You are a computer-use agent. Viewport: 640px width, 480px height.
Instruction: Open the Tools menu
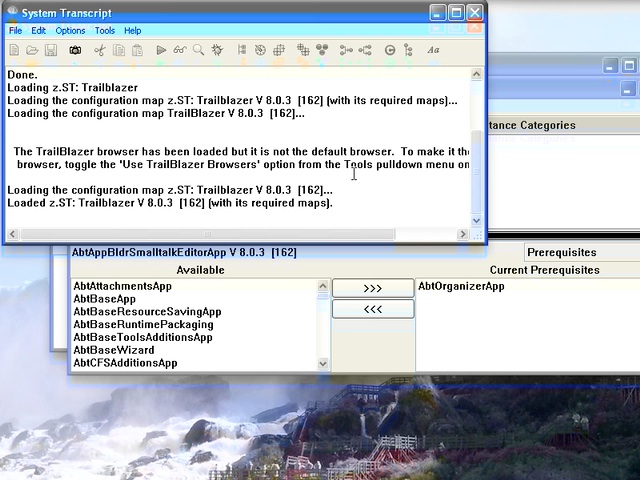click(x=105, y=31)
